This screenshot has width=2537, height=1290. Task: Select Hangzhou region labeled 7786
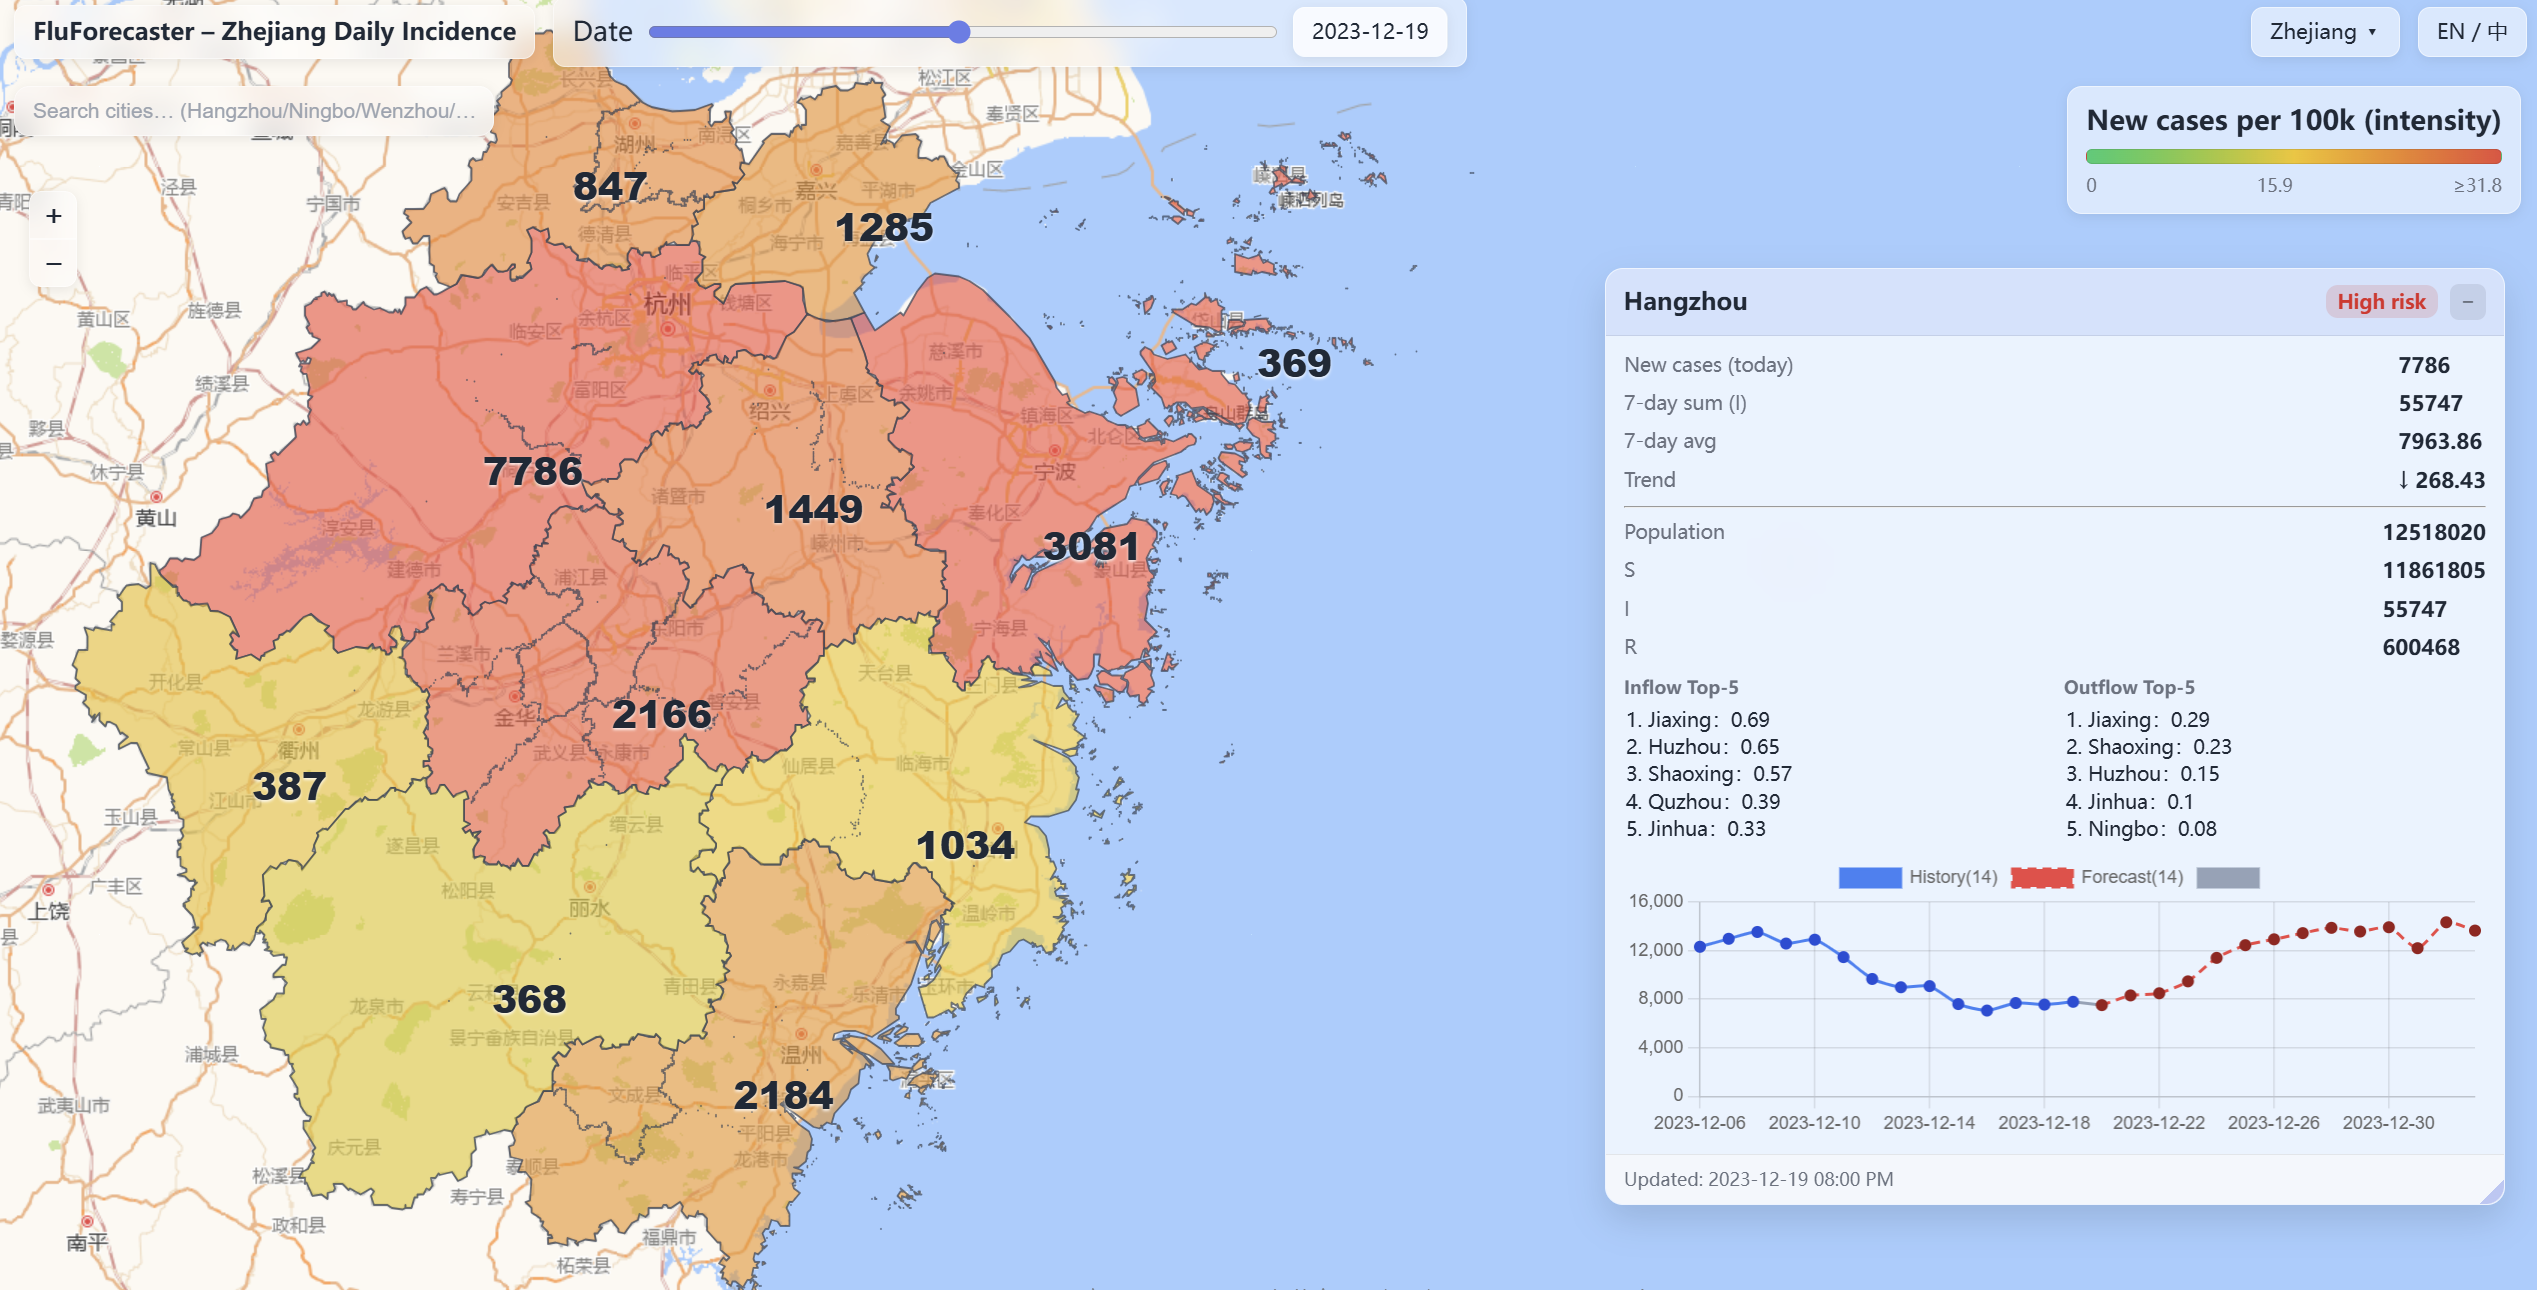[532, 471]
